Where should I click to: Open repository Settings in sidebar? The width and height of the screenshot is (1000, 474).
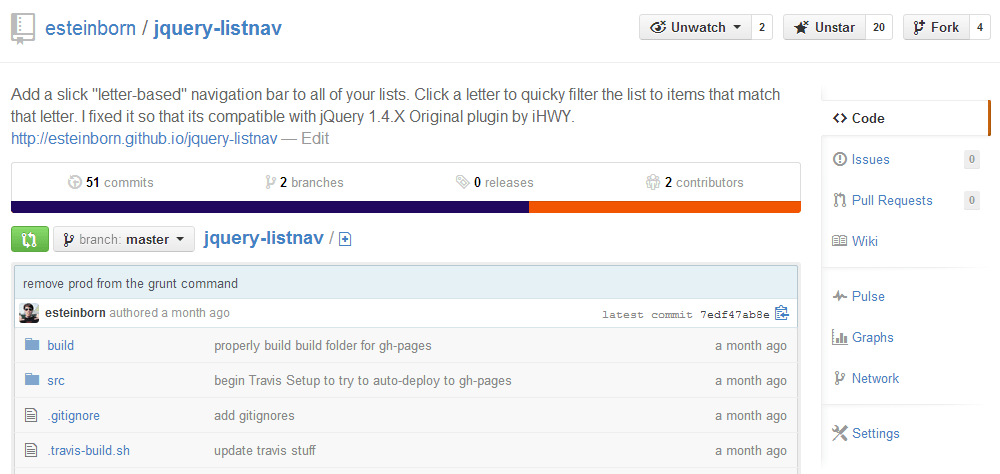875,433
